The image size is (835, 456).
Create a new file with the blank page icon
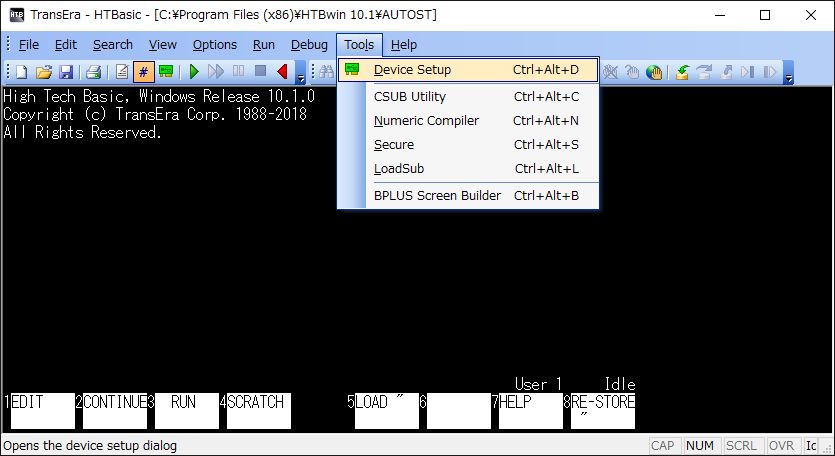[x=21, y=71]
